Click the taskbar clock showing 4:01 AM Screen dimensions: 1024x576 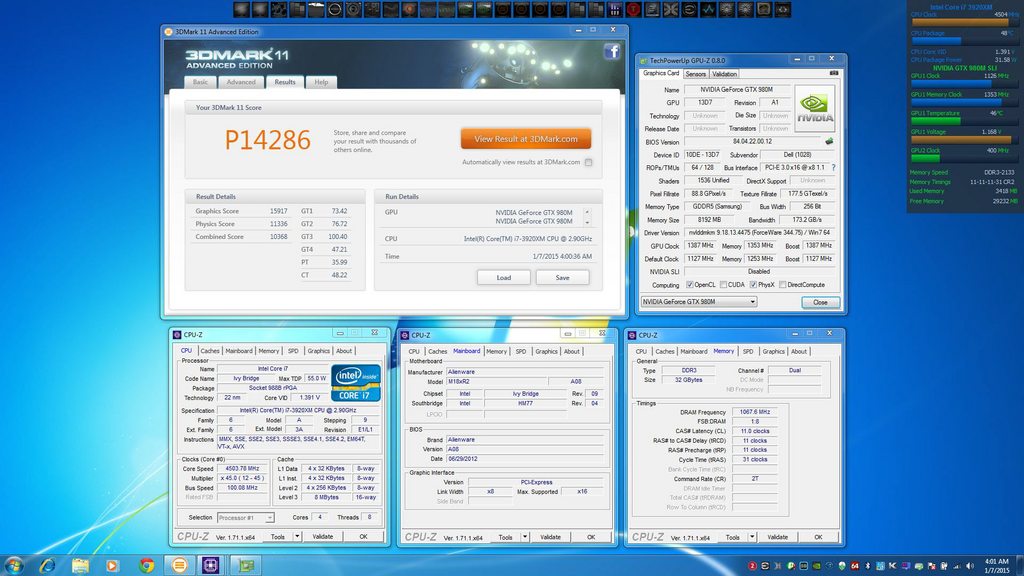(x=997, y=566)
